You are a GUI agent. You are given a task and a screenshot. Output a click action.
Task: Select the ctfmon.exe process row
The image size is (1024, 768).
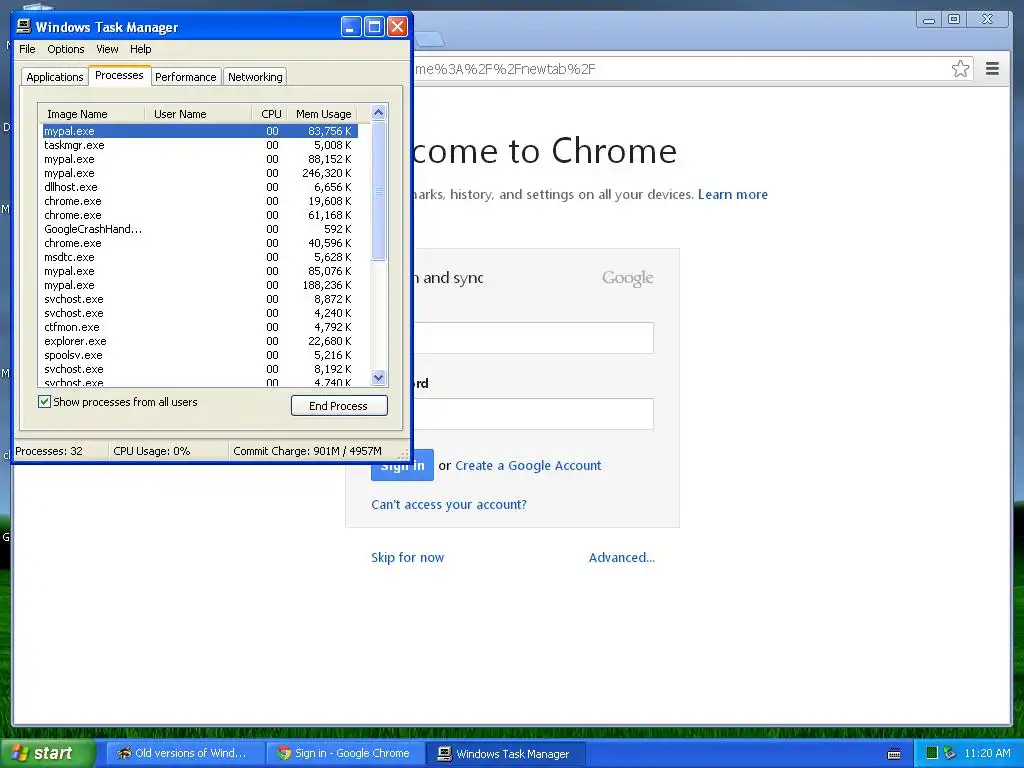pyautogui.click(x=200, y=327)
